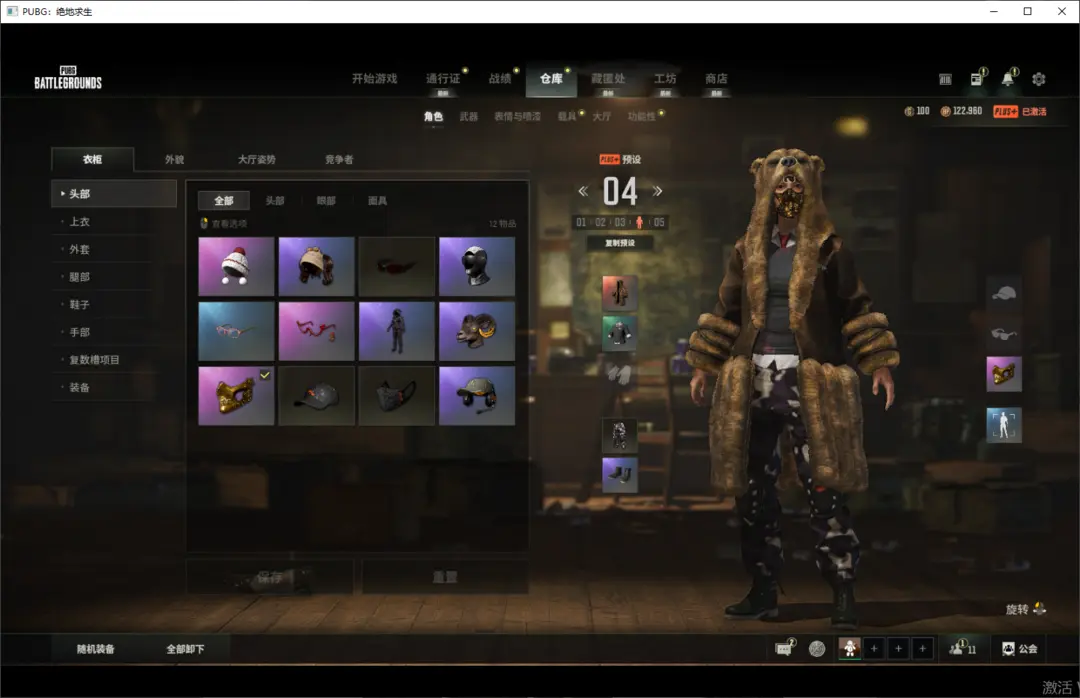
Task: Switch to the 竞争者 contender tab
Action: point(339,159)
